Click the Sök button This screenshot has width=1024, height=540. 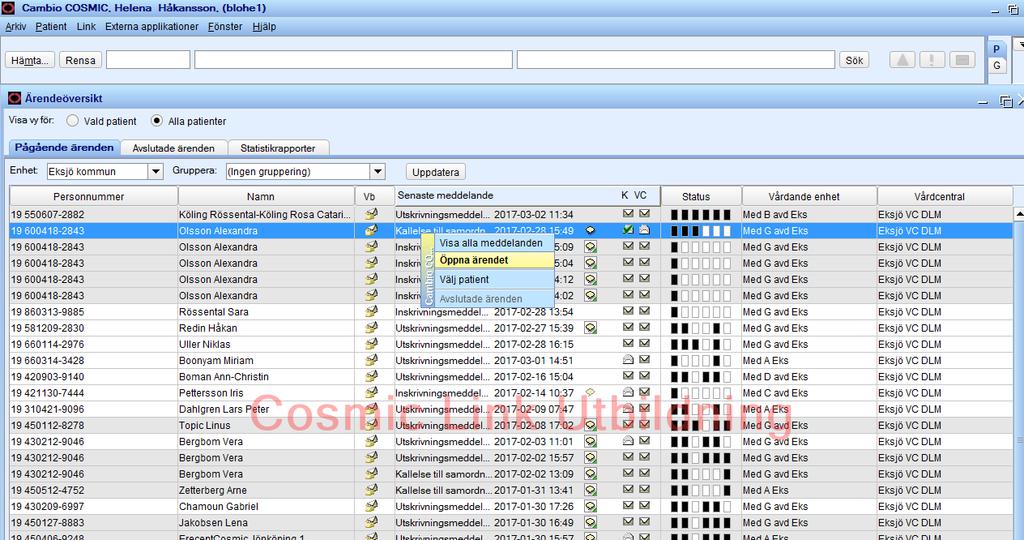(x=854, y=60)
